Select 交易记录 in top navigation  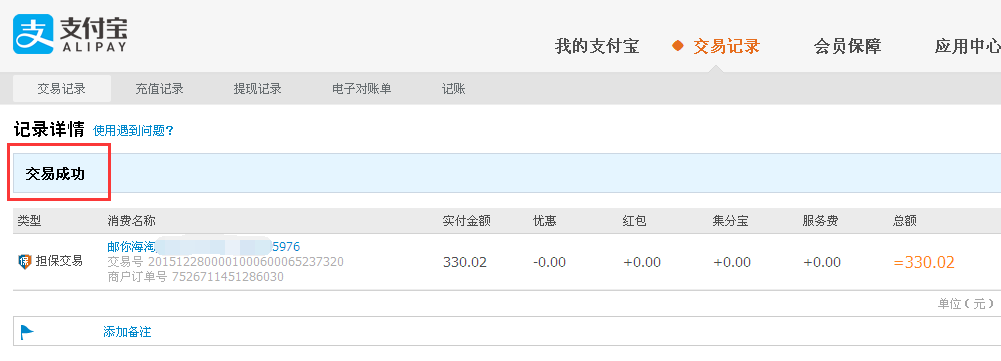pos(726,47)
